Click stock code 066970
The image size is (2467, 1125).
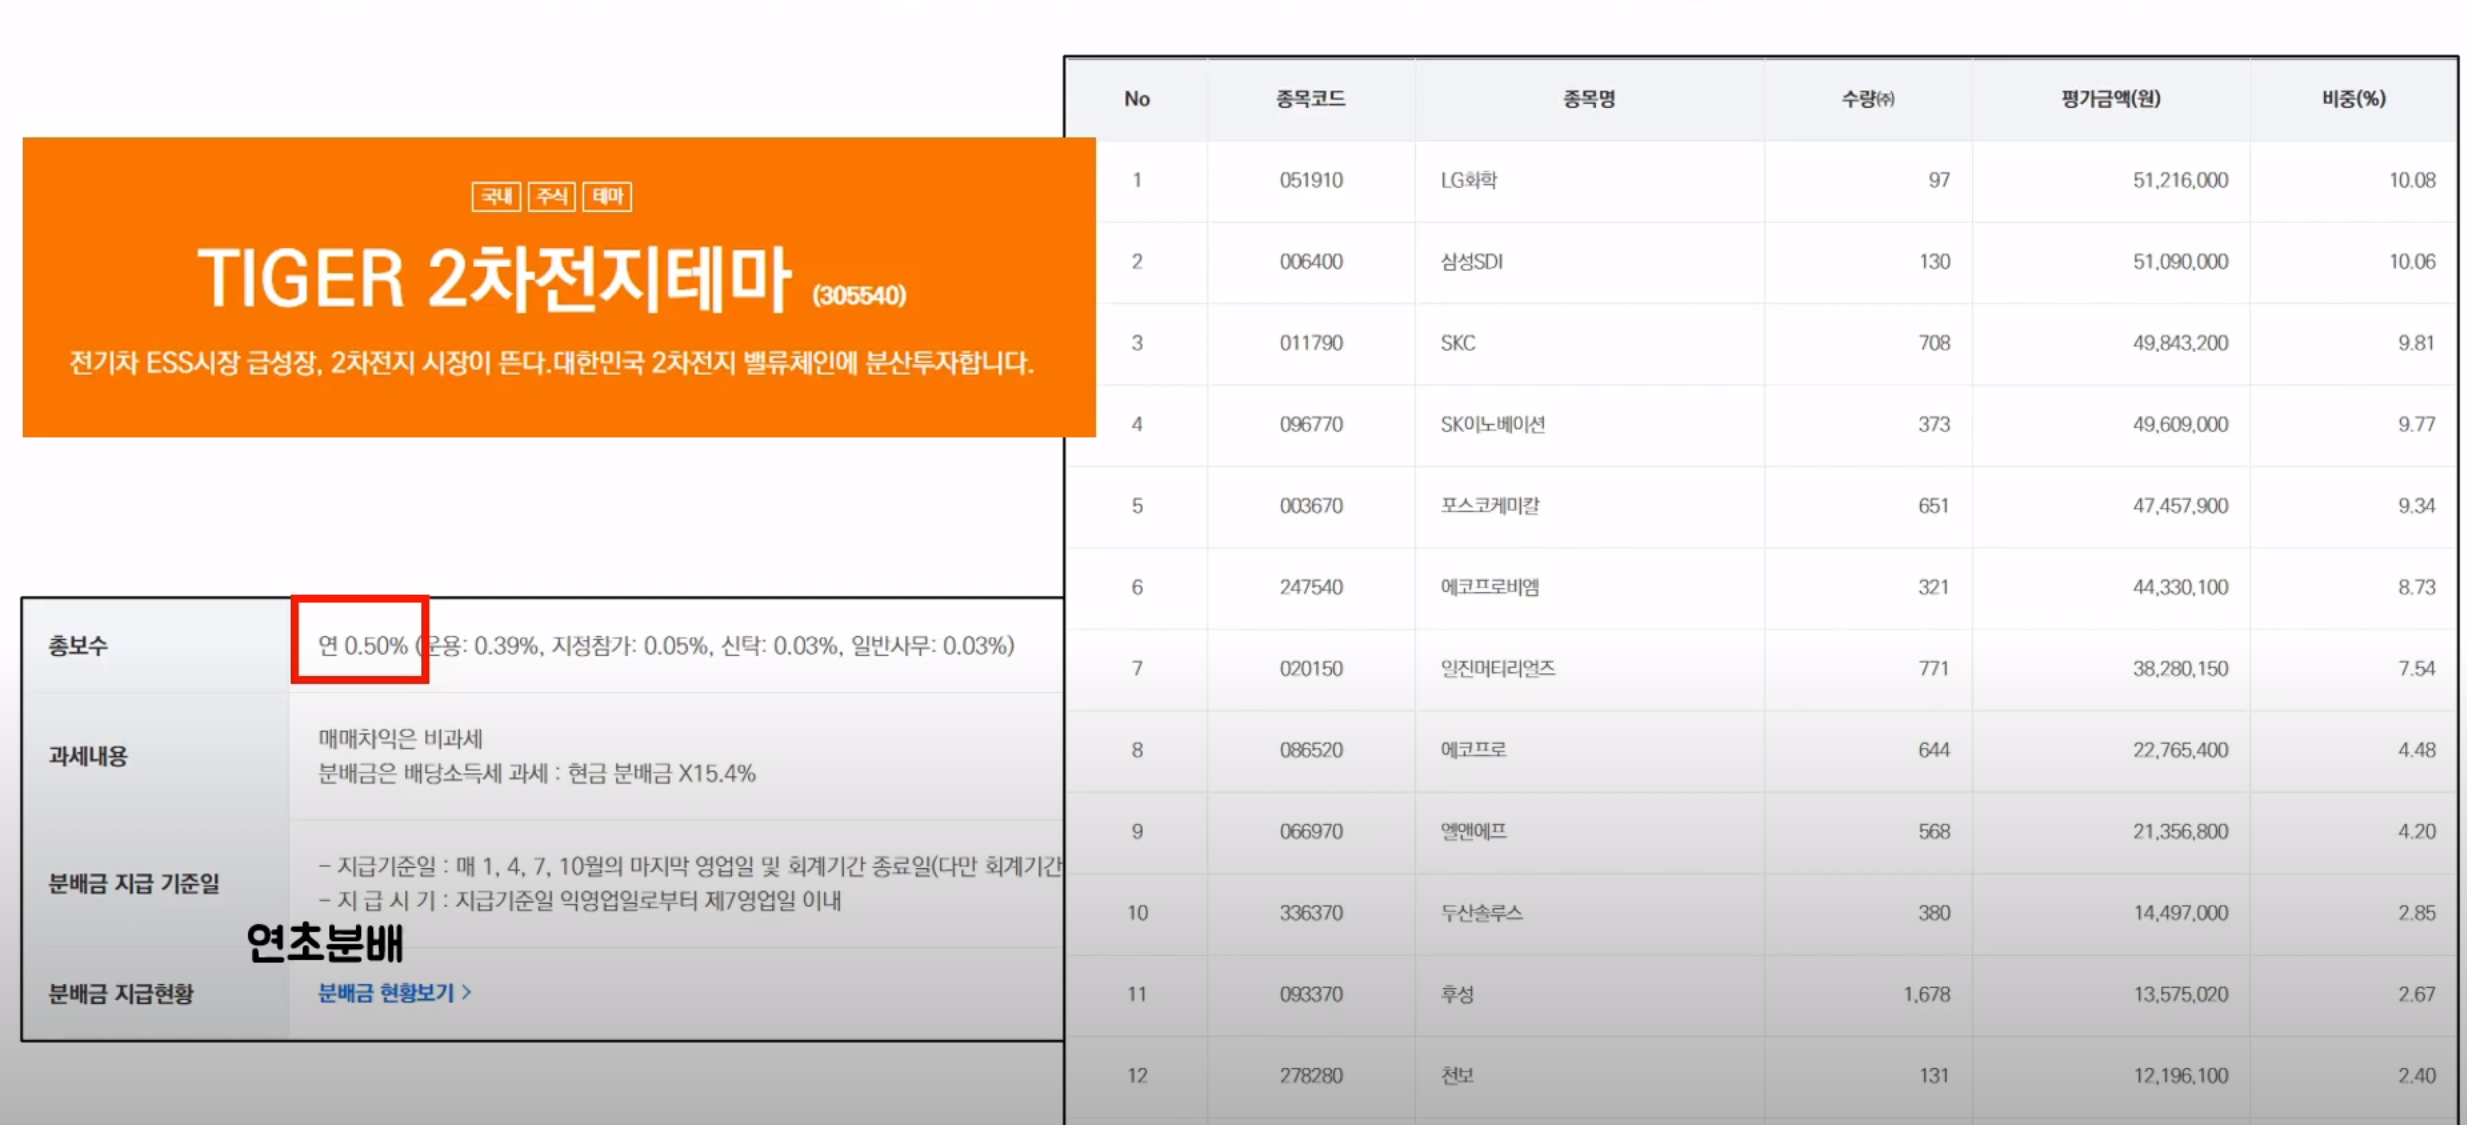coord(1310,831)
